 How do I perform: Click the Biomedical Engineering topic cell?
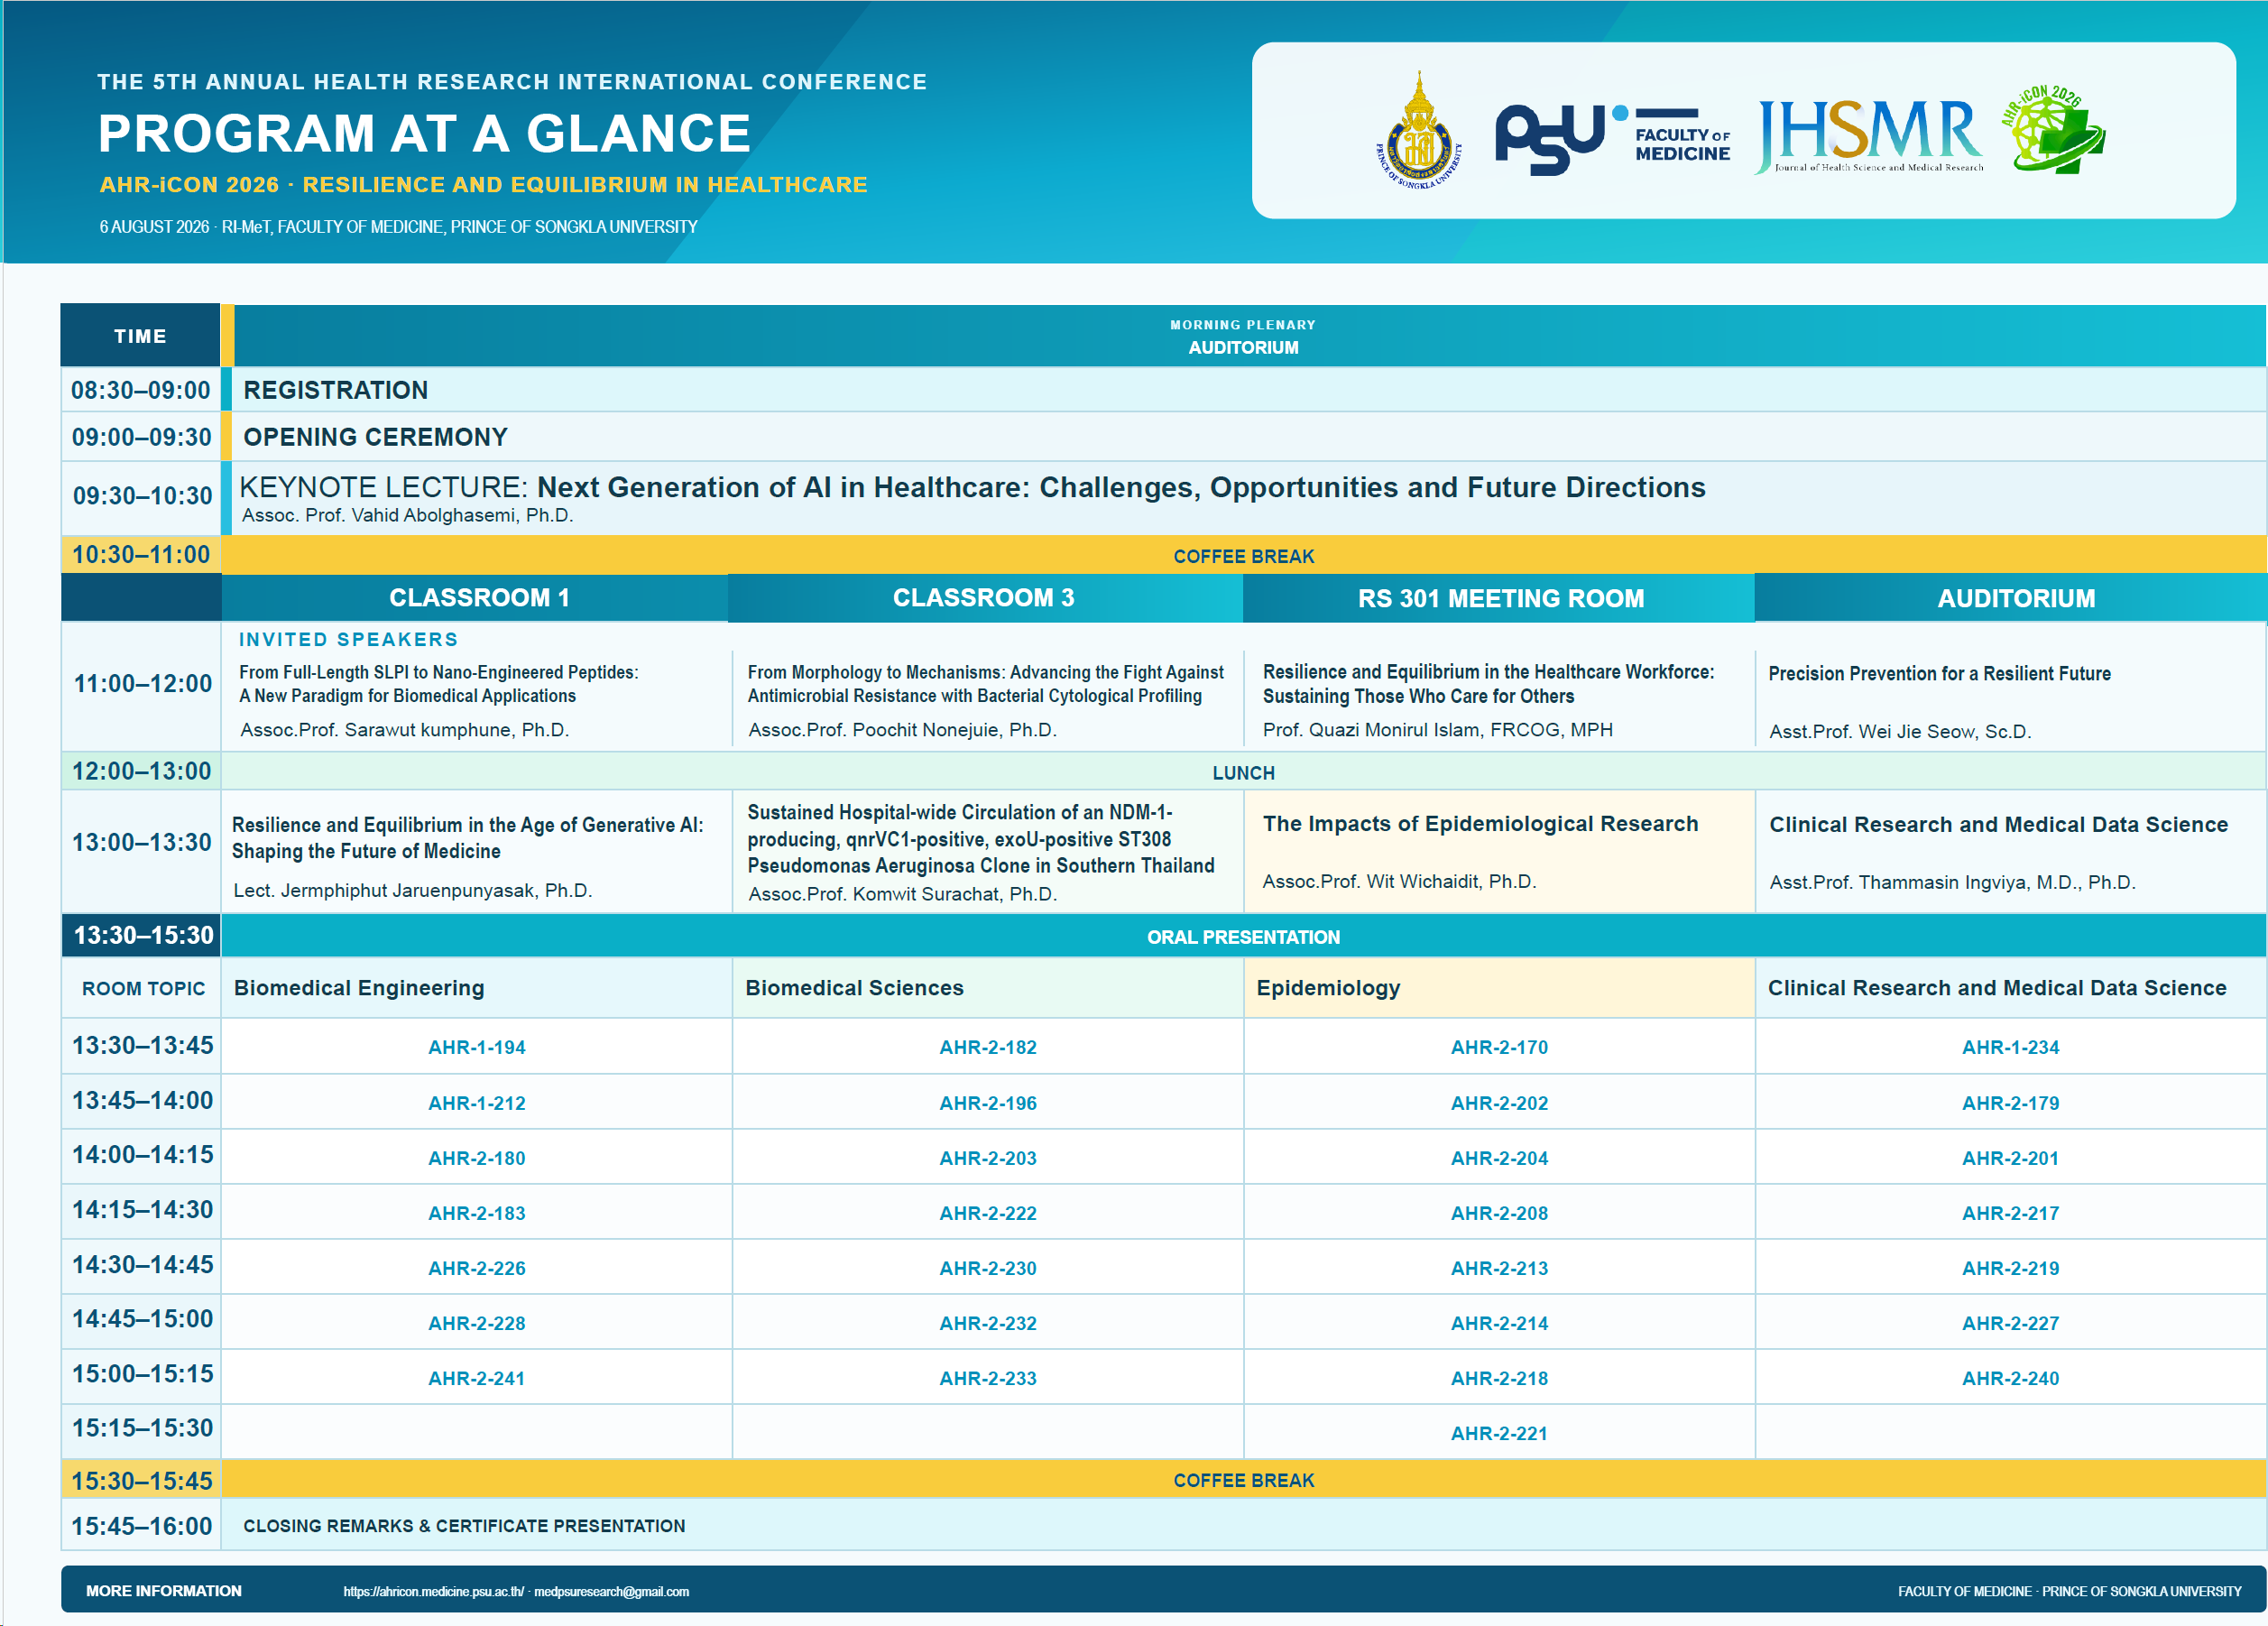coord(476,988)
